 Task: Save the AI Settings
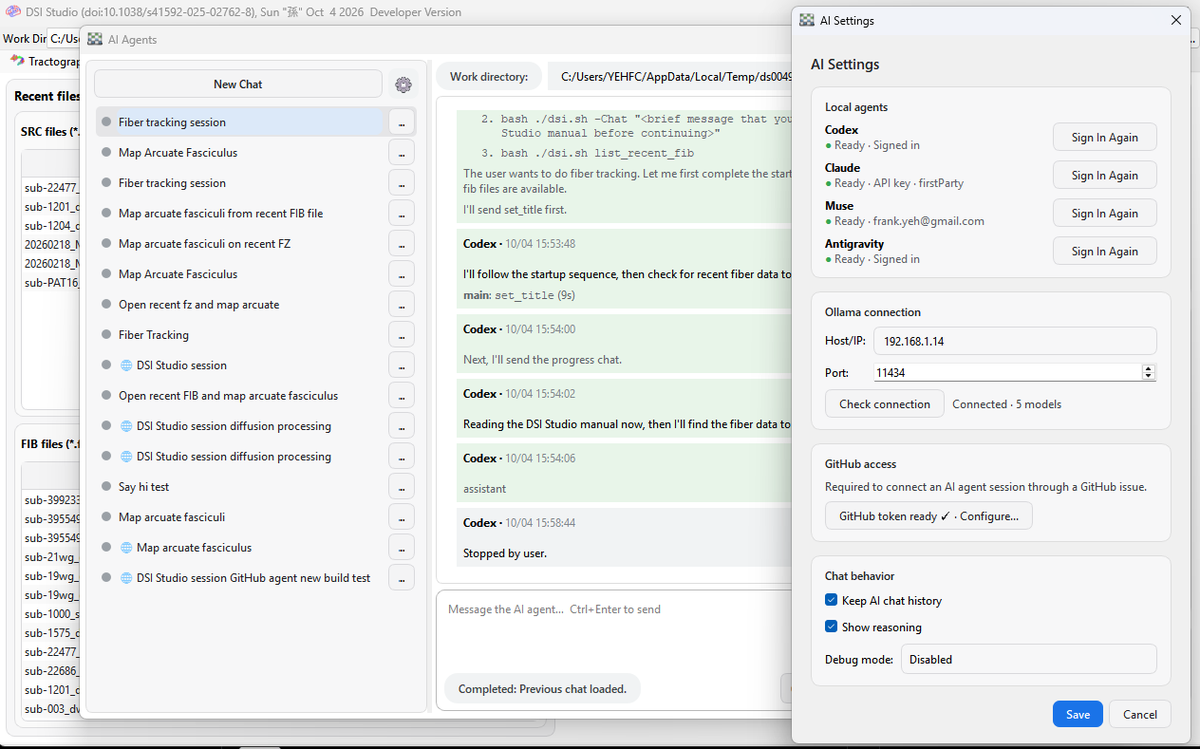(x=1078, y=714)
